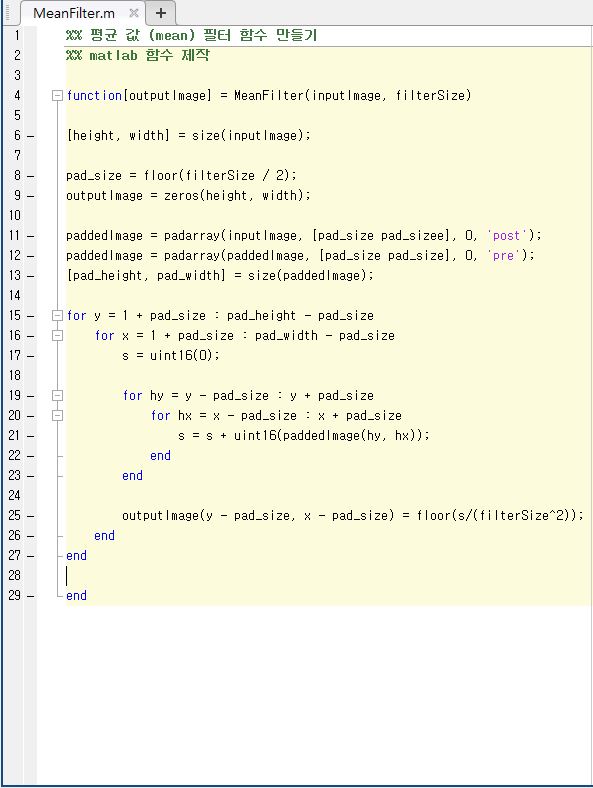Image resolution: width=593 pixels, height=788 pixels.
Task: Click line number 3 in gutter
Action: (x=17, y=75)
